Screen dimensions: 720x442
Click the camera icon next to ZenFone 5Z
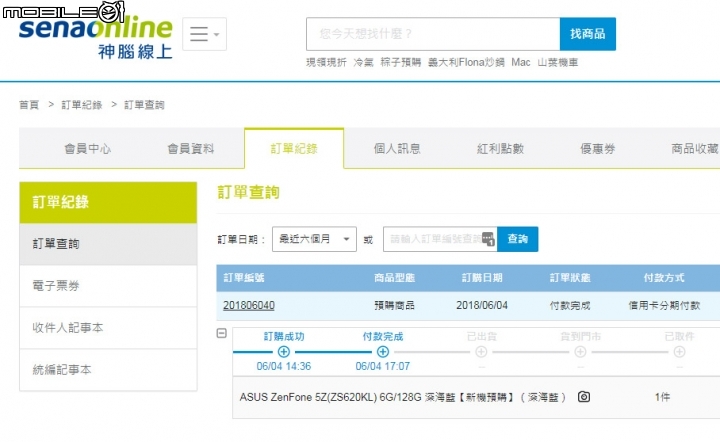pyautogui.click(x=584, y=397)
